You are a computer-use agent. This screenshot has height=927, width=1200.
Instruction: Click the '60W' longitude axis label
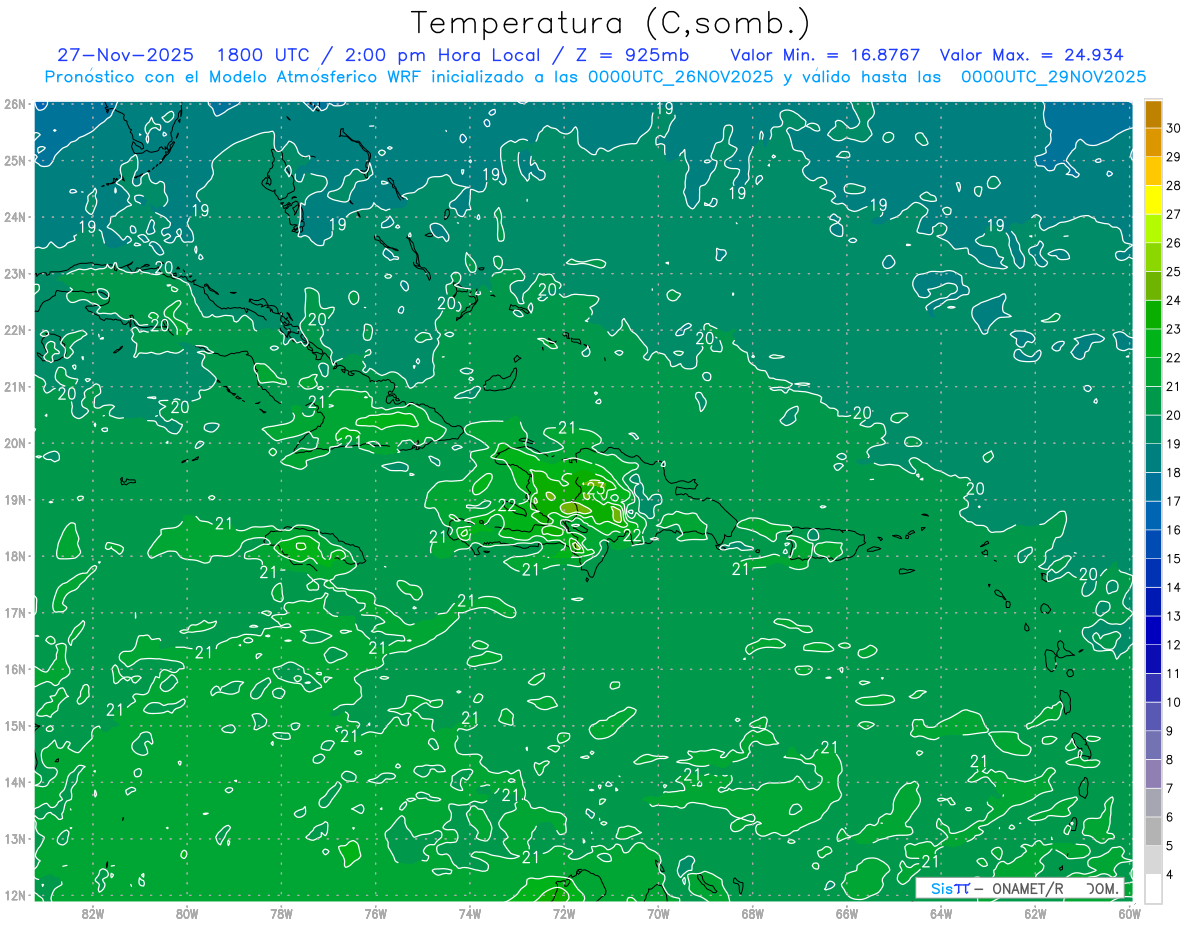1130,913
